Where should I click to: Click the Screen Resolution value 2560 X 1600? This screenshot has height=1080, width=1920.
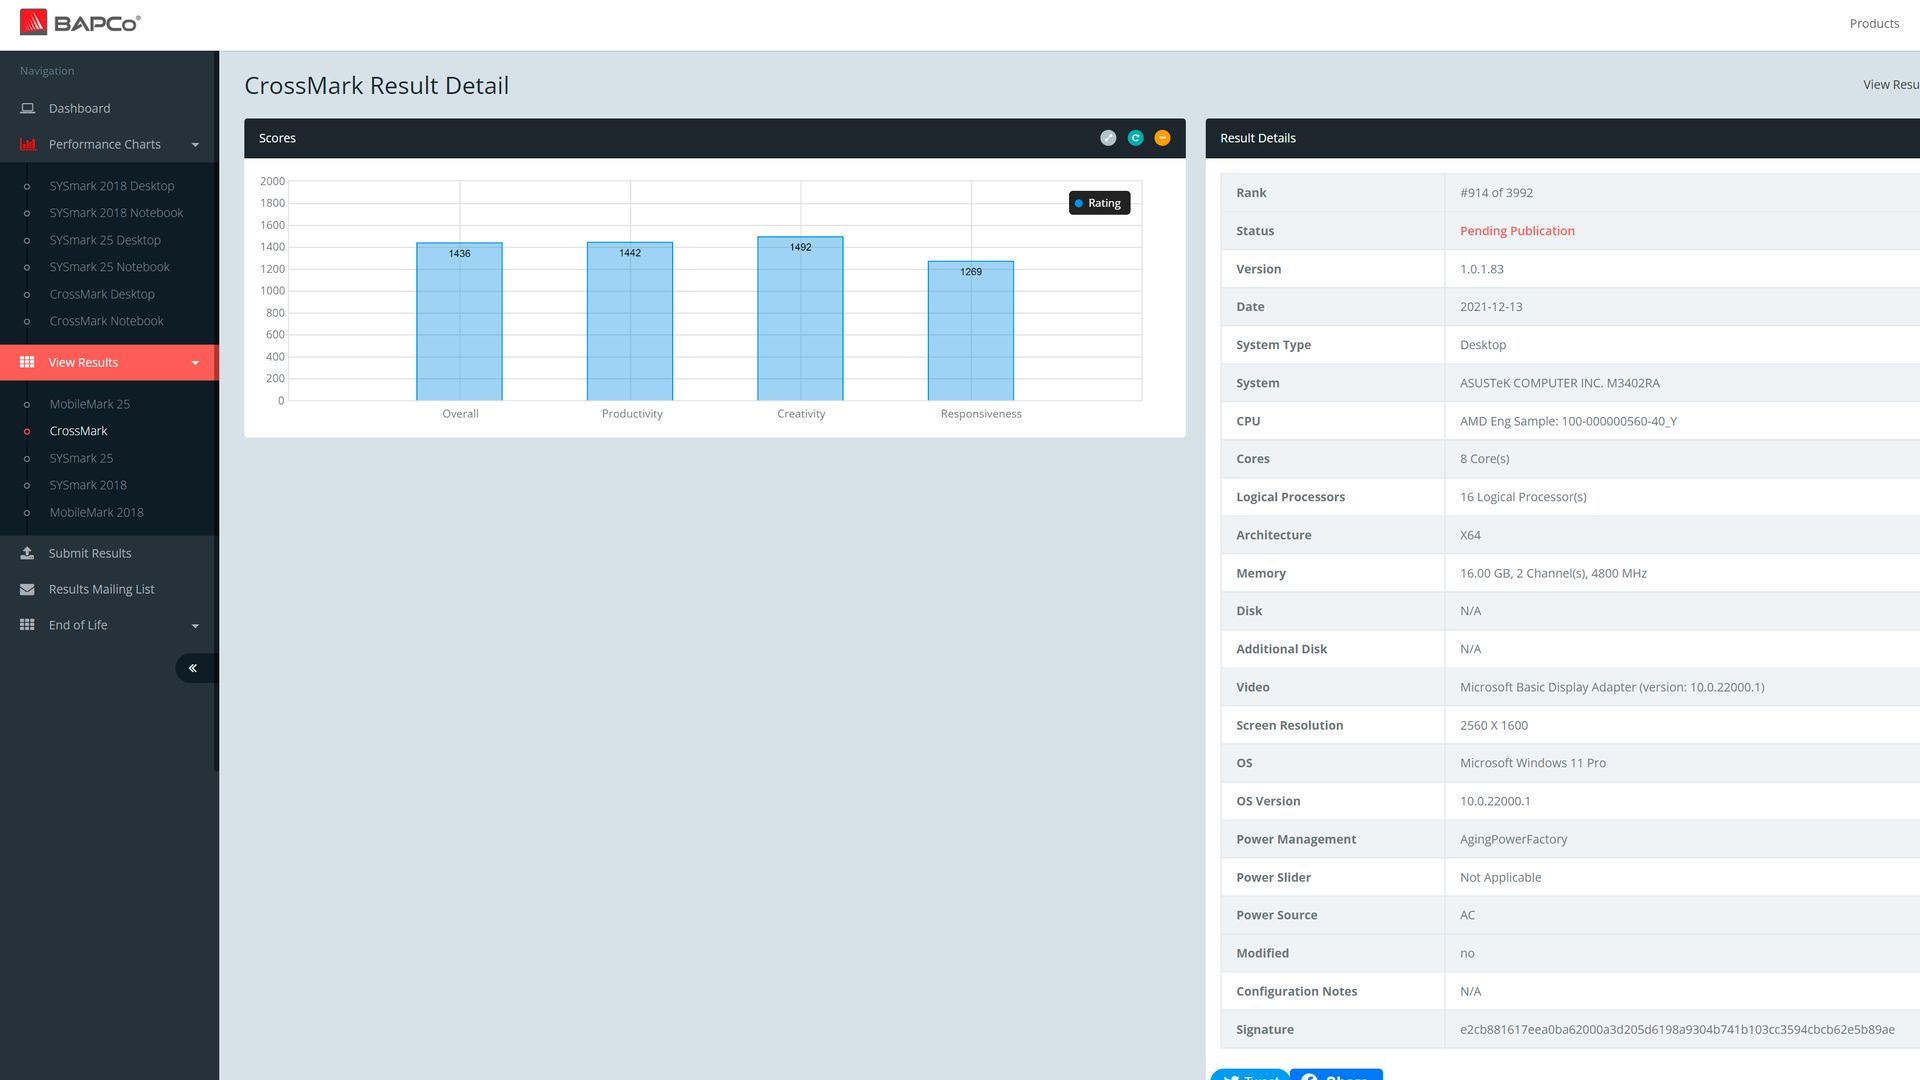click(x=1493, y=725)
